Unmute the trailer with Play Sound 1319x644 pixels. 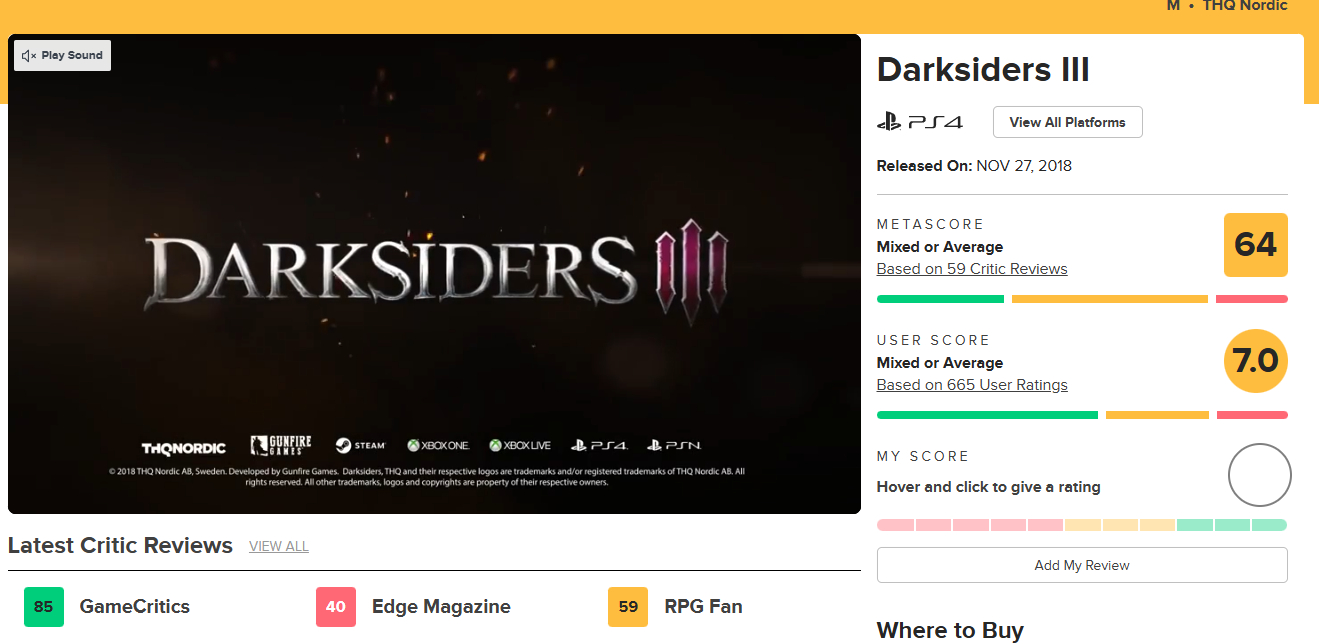coord(62,56)
